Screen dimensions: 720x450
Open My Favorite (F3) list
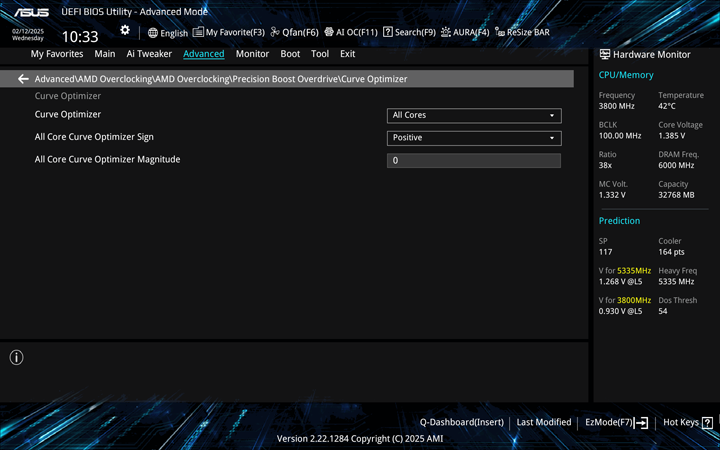pos(229,32)
